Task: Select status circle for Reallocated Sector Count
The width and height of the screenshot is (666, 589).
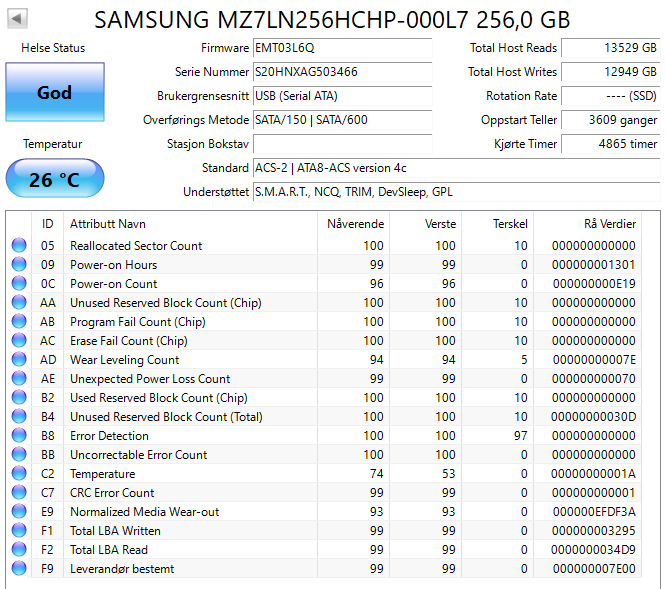Action: click(19, 245)
